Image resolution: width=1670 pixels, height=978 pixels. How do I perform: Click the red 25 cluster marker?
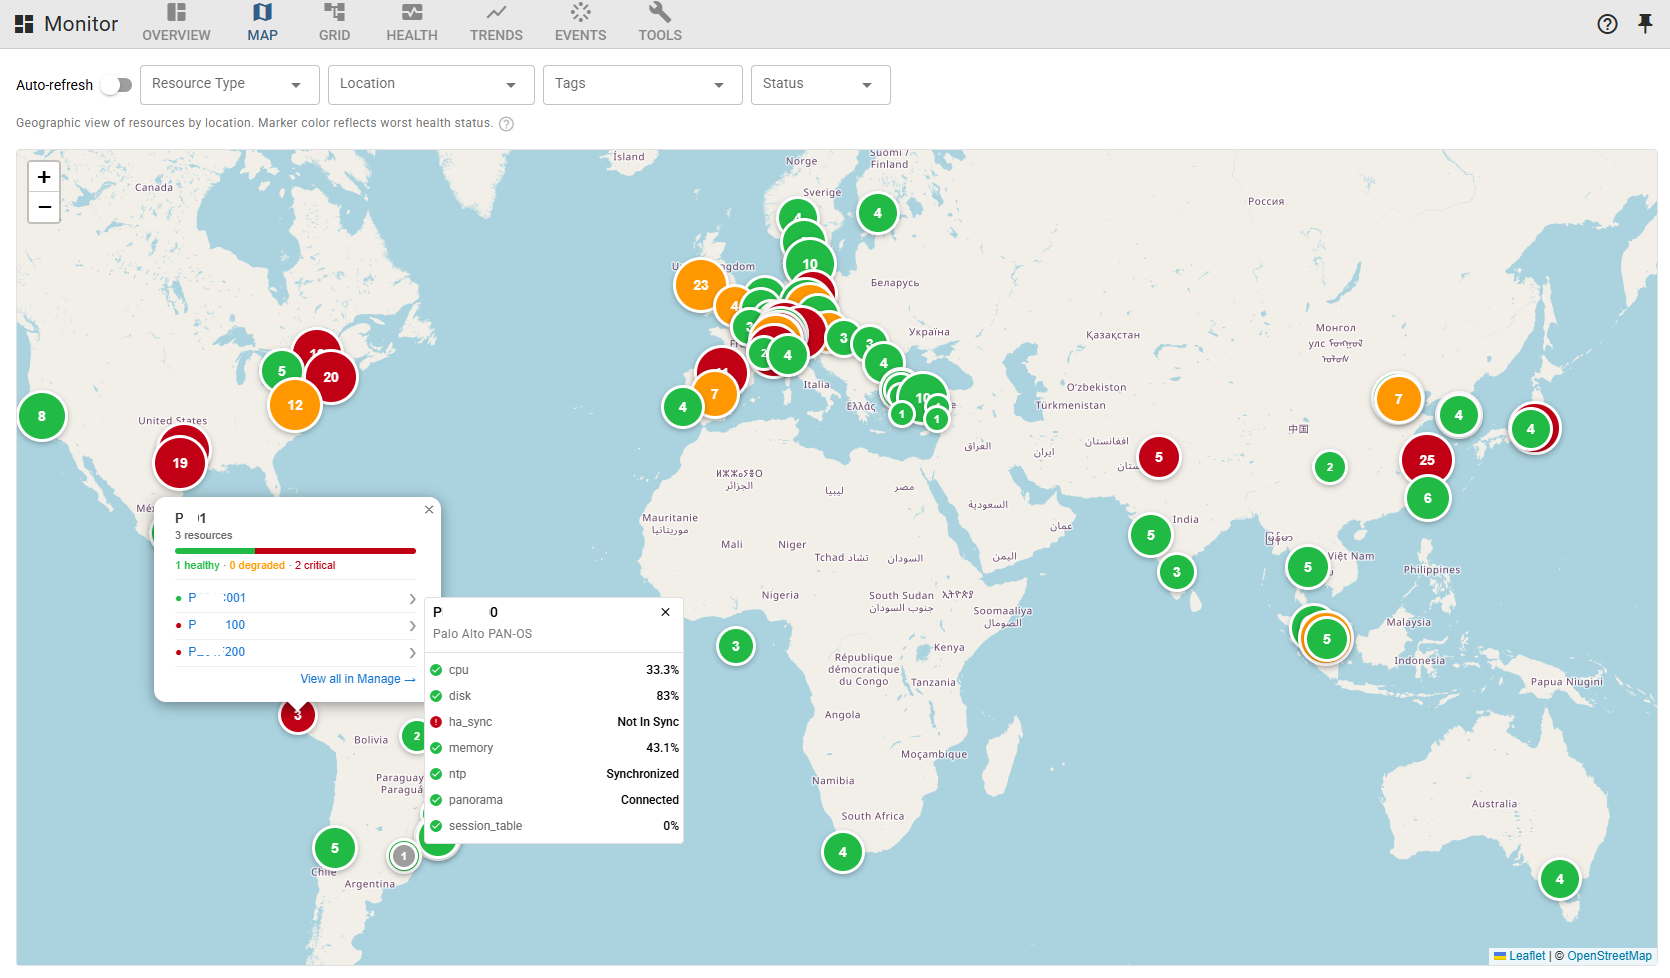point(1427,460)
